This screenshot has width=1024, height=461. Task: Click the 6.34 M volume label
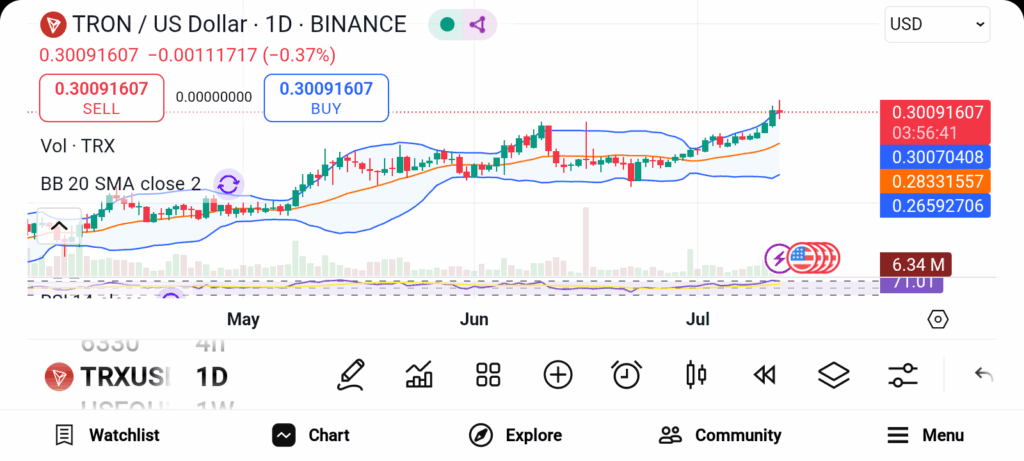click(916, 264)
